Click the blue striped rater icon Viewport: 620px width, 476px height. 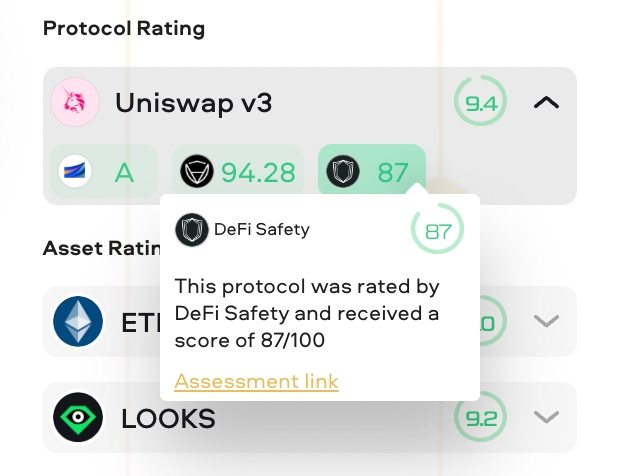pyautogui.click(x=76, y=172)
